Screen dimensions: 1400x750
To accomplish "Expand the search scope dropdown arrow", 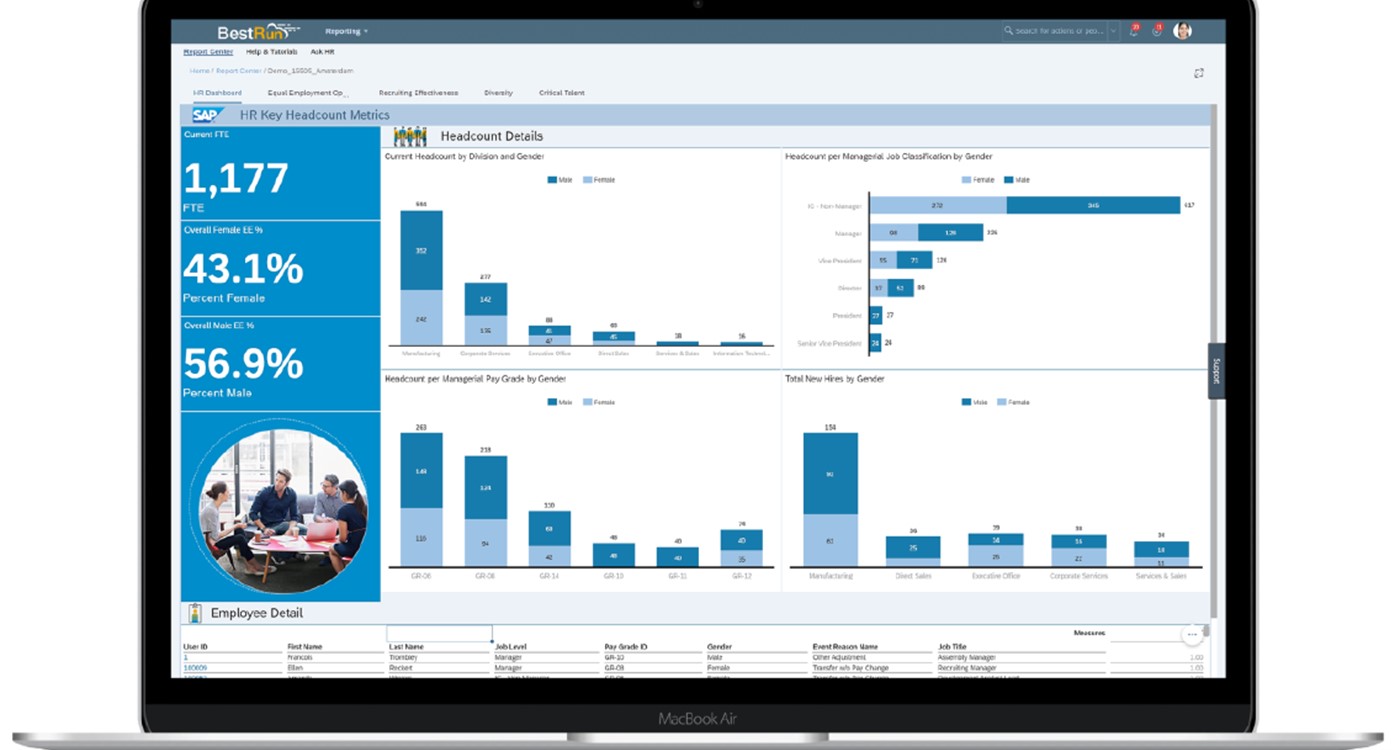I will tap(1113, 31).
